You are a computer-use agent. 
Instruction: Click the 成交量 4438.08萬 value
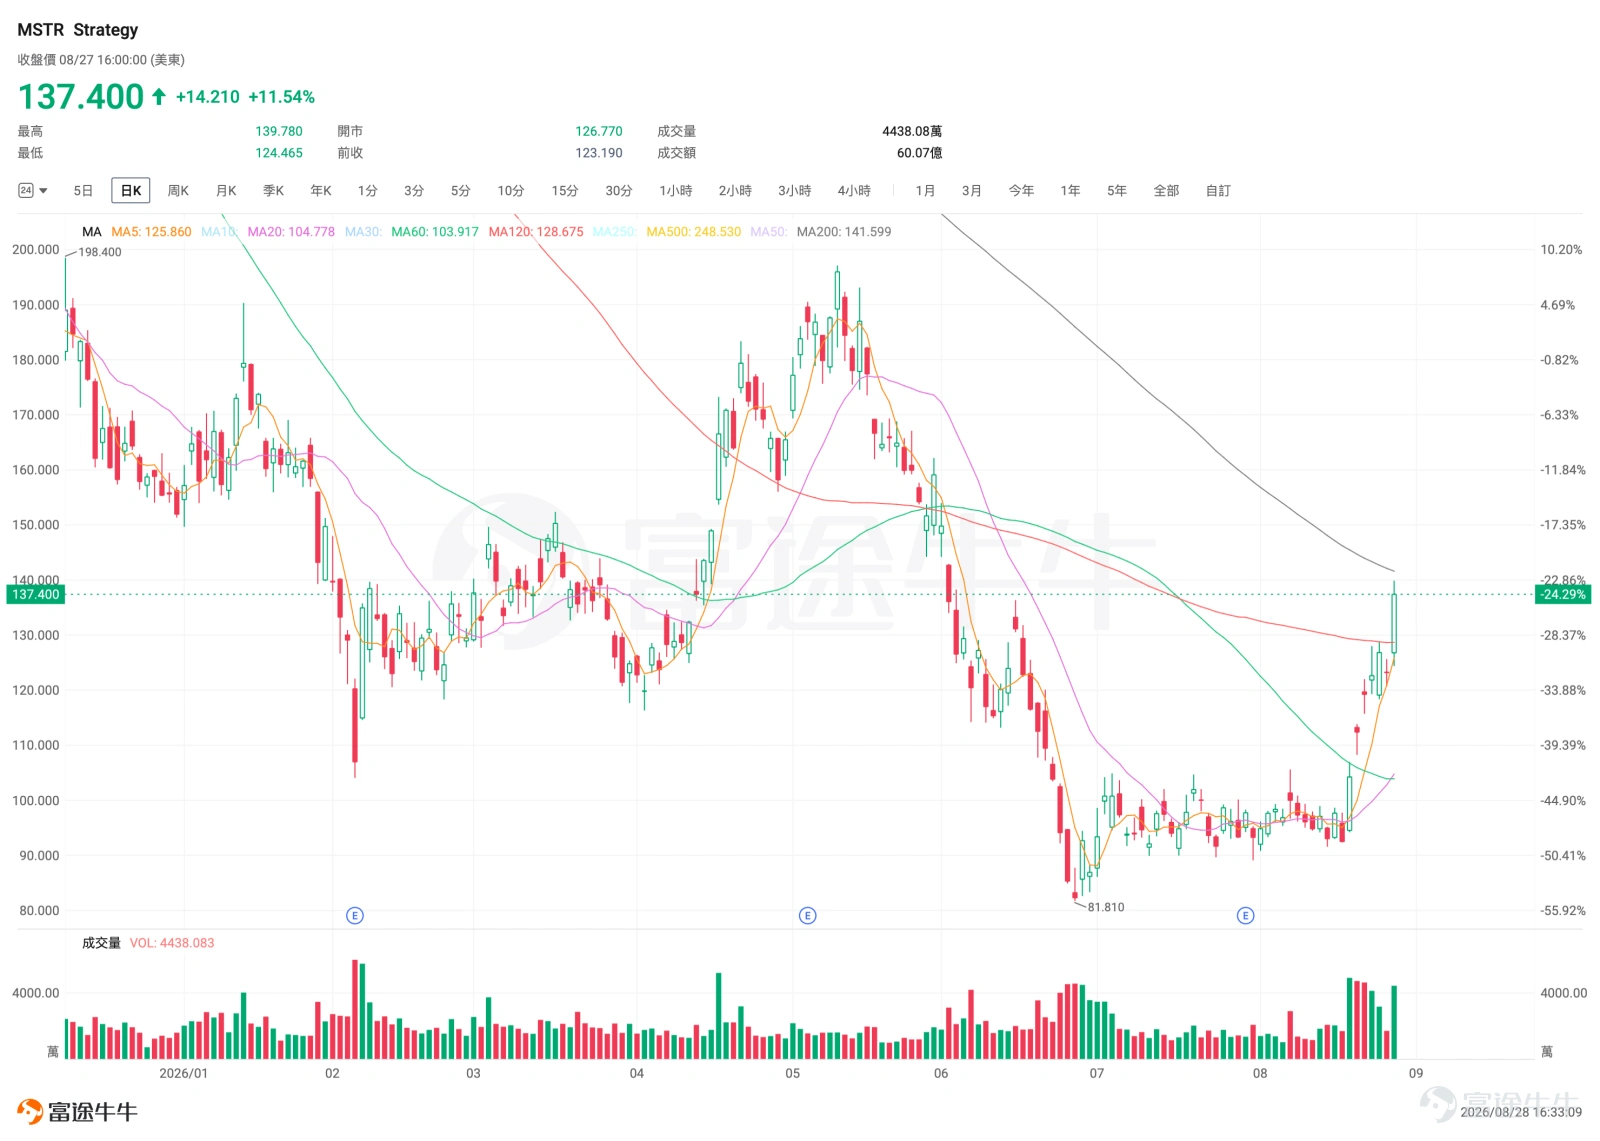tap(912, 131)
